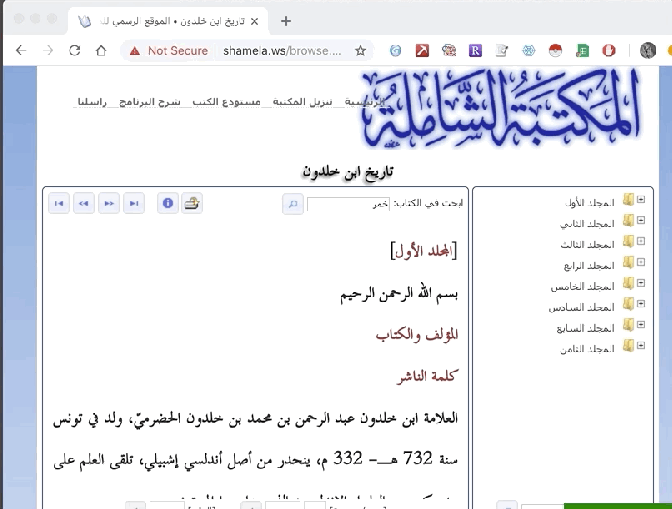
Task: Bookmark this page with the star icon
Action: (360, 50)
